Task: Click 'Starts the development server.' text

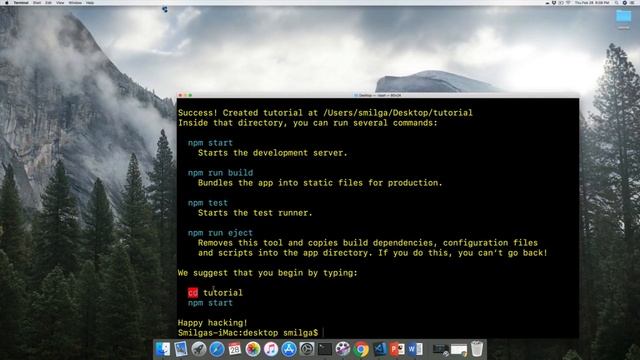Action: pos(272,153)
